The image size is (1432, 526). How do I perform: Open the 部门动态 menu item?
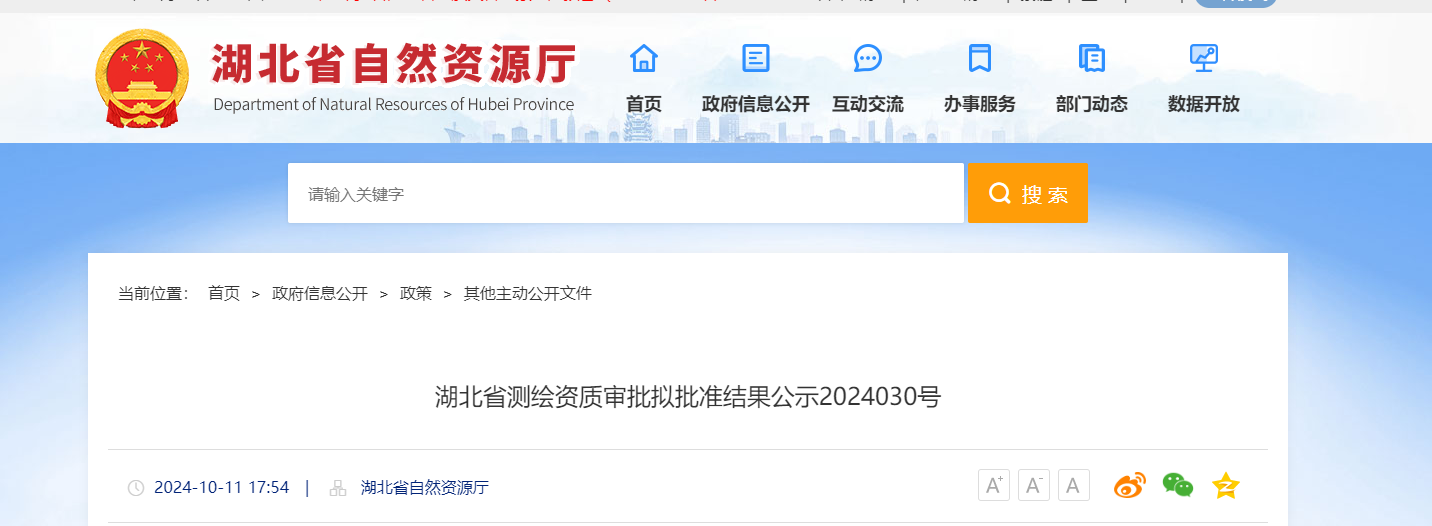1092,104
